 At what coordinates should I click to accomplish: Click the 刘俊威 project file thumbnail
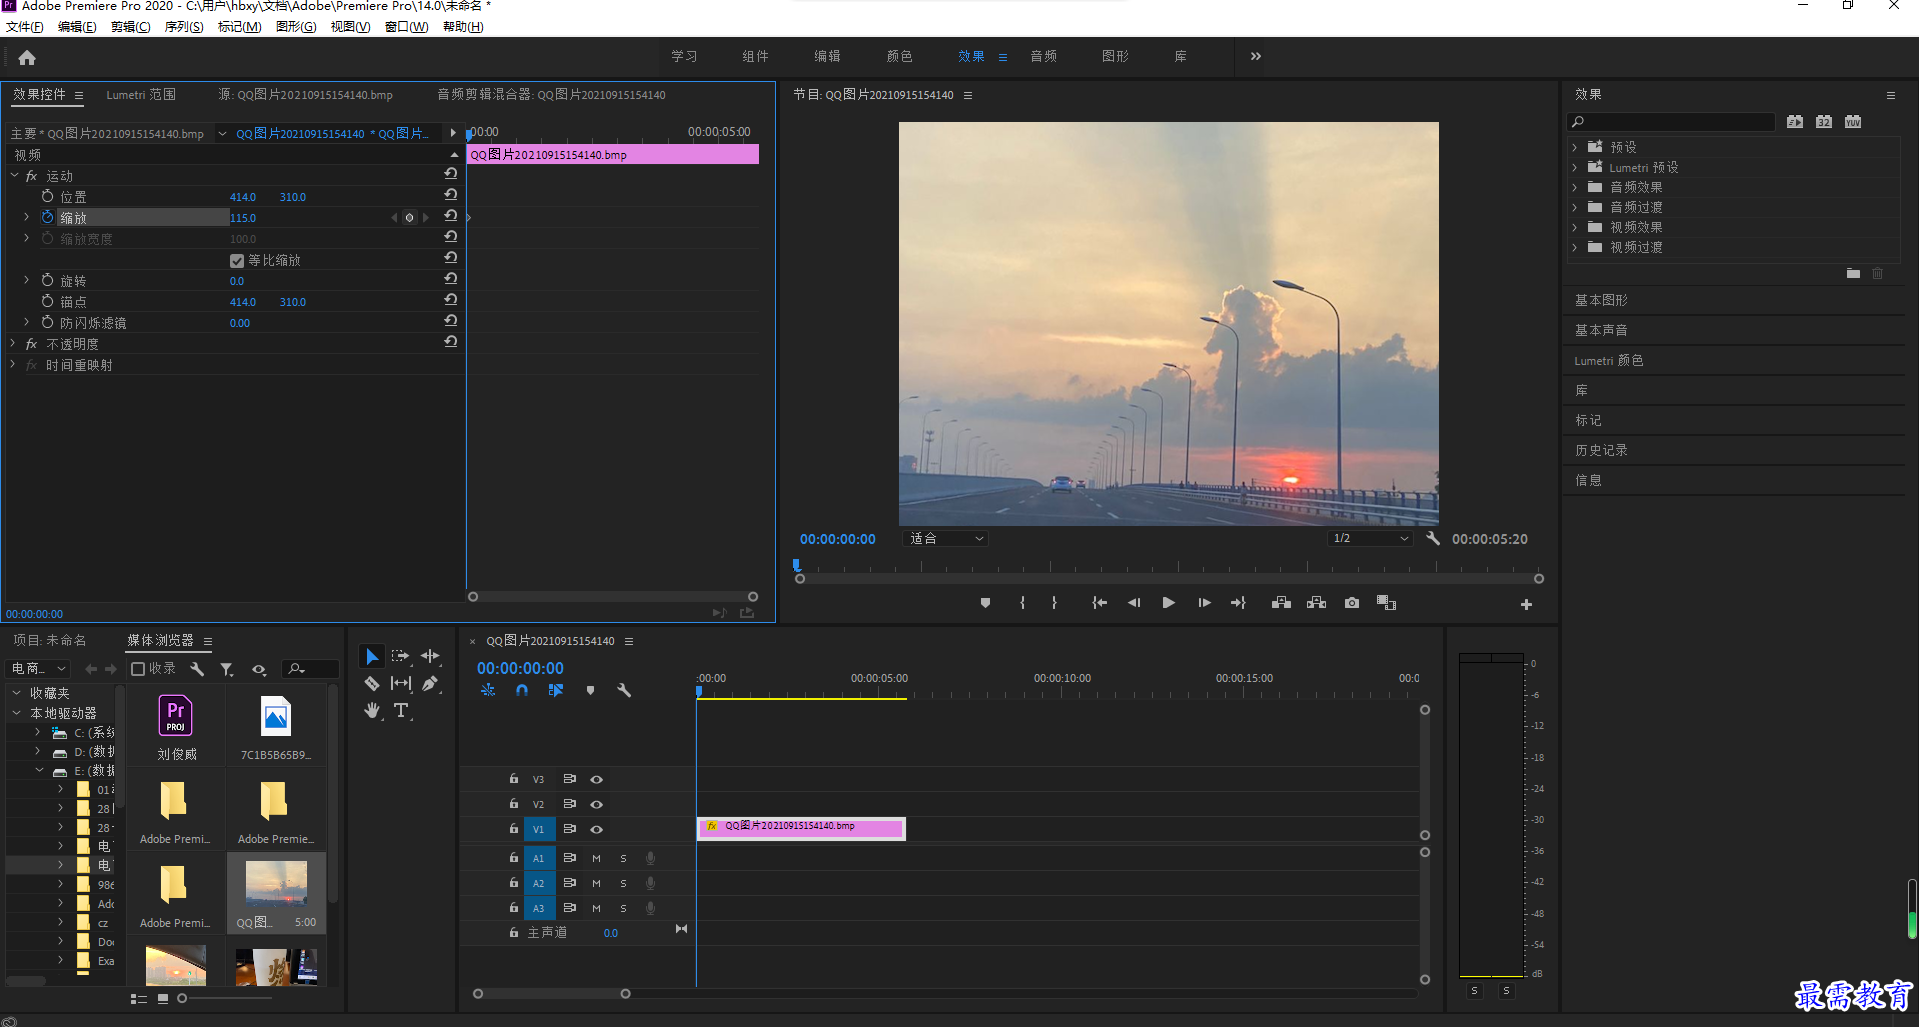[x=176, y=716]
